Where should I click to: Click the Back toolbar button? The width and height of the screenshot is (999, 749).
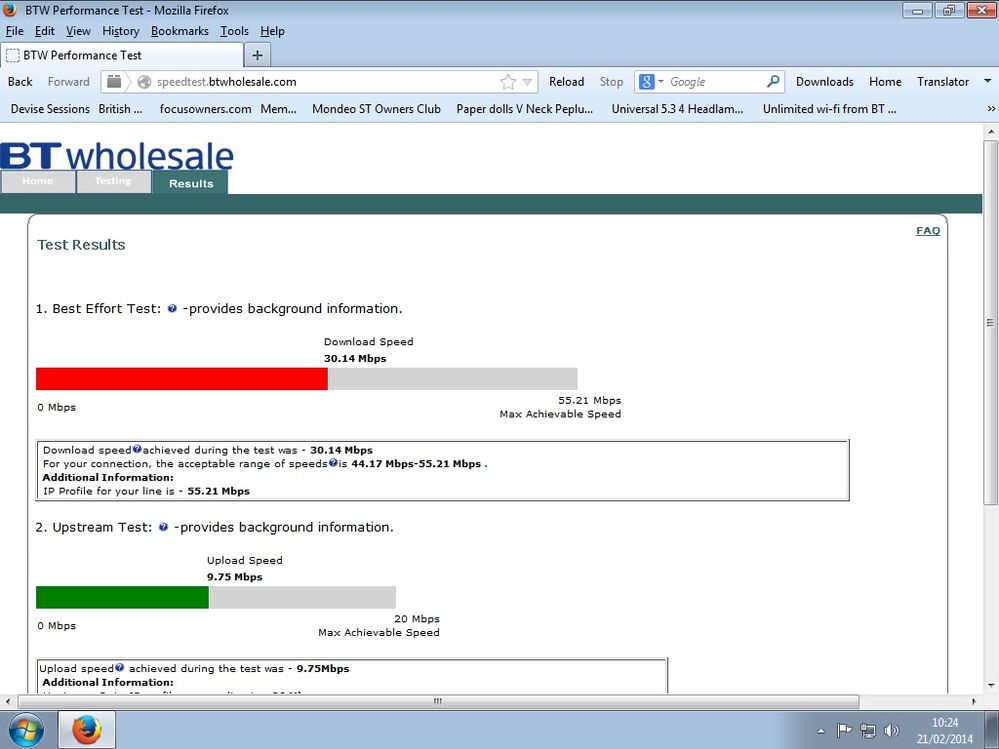tap(20, 82)
